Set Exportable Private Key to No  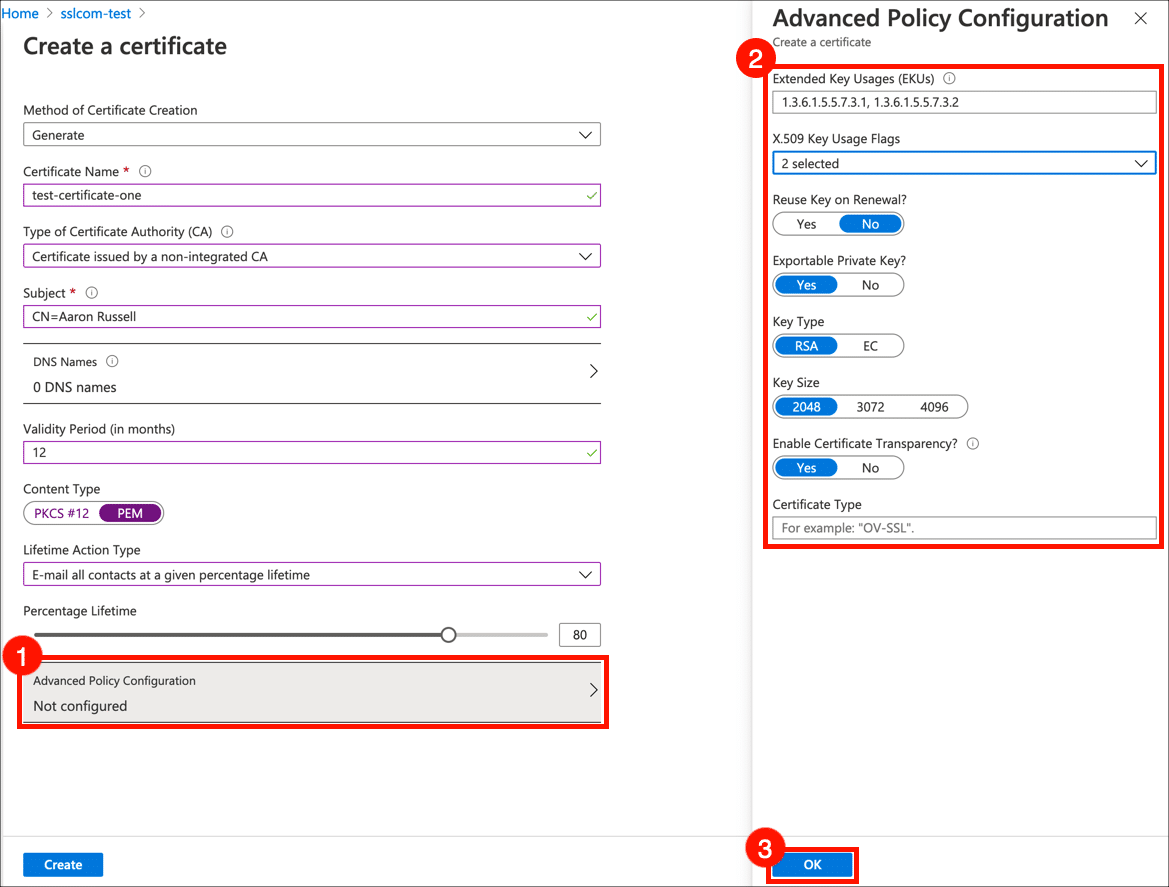870,285
